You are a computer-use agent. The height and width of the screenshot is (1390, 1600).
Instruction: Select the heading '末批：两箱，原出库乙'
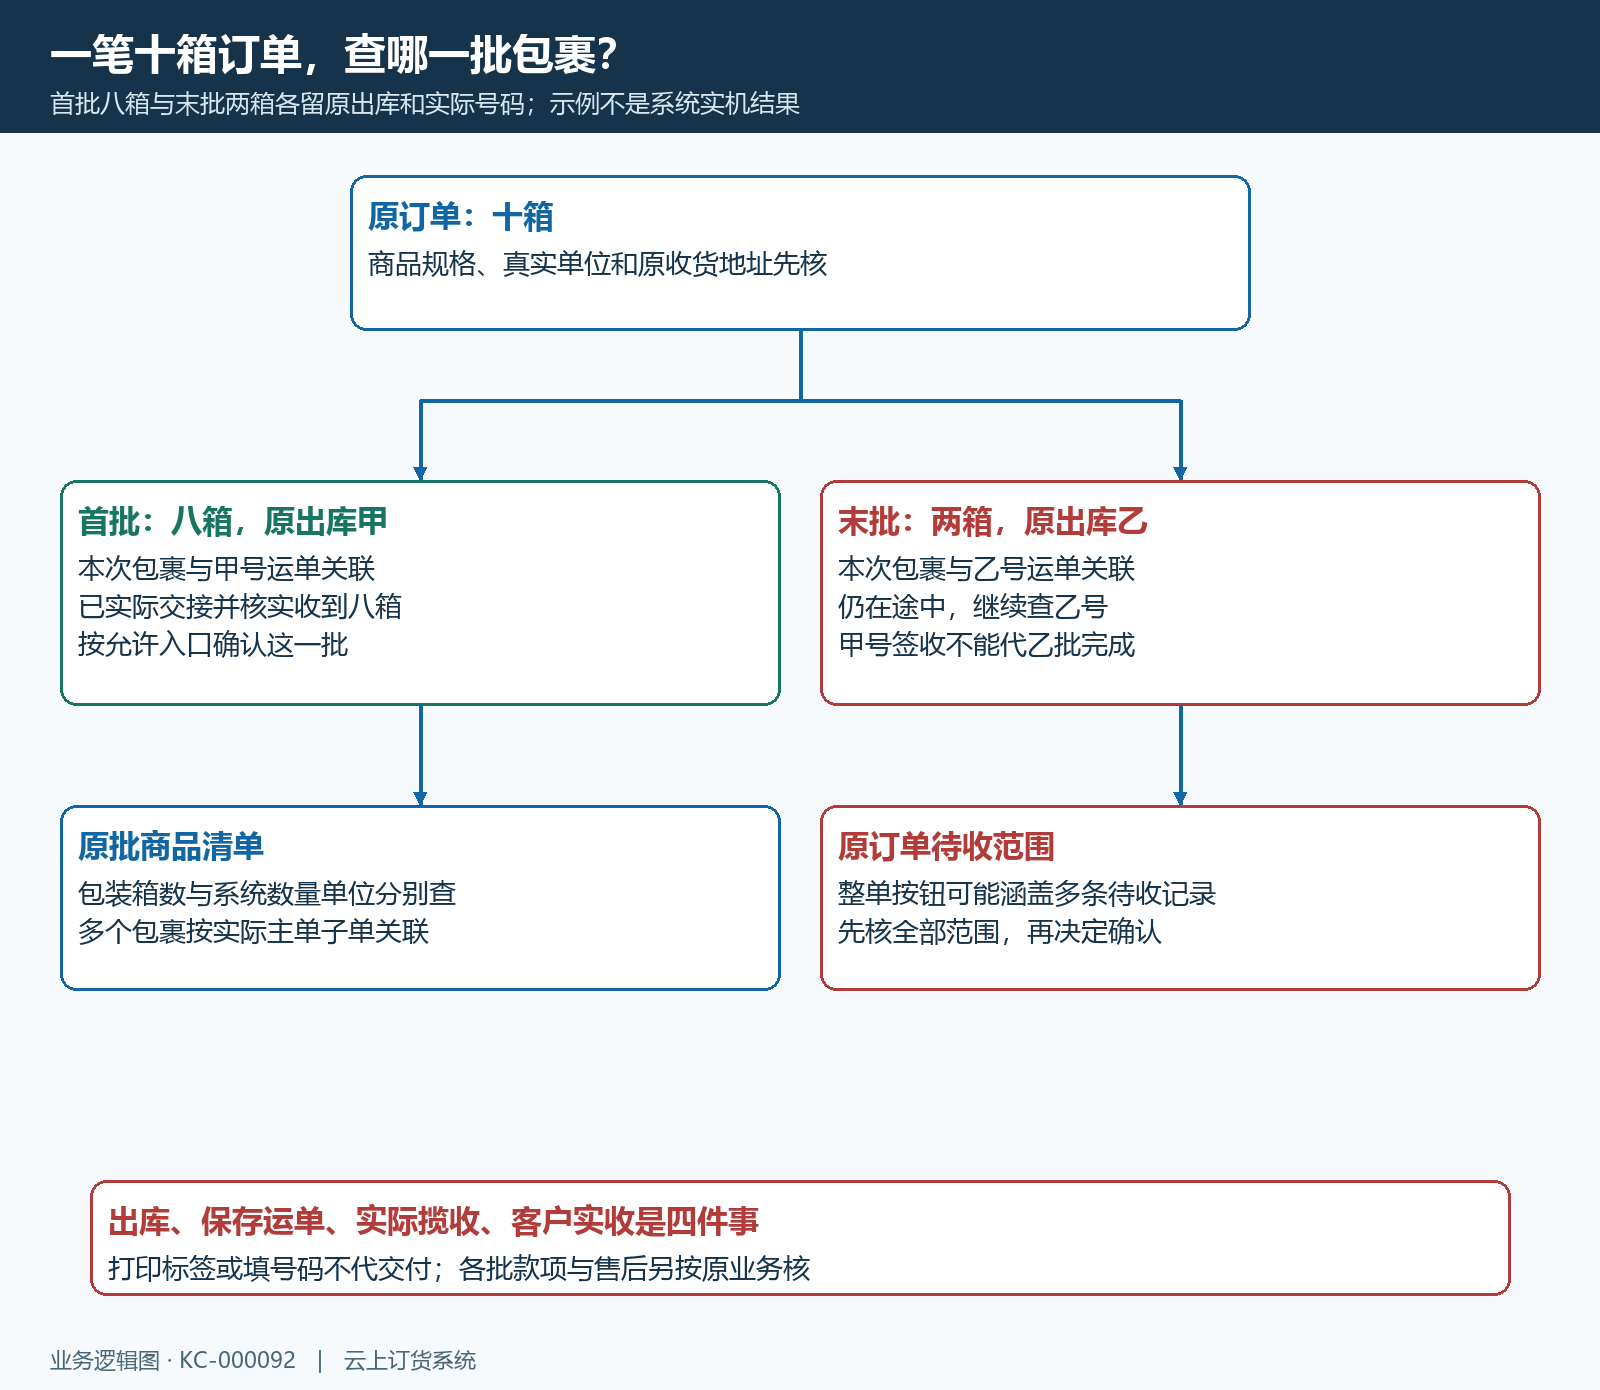click(x=993, y=522)
